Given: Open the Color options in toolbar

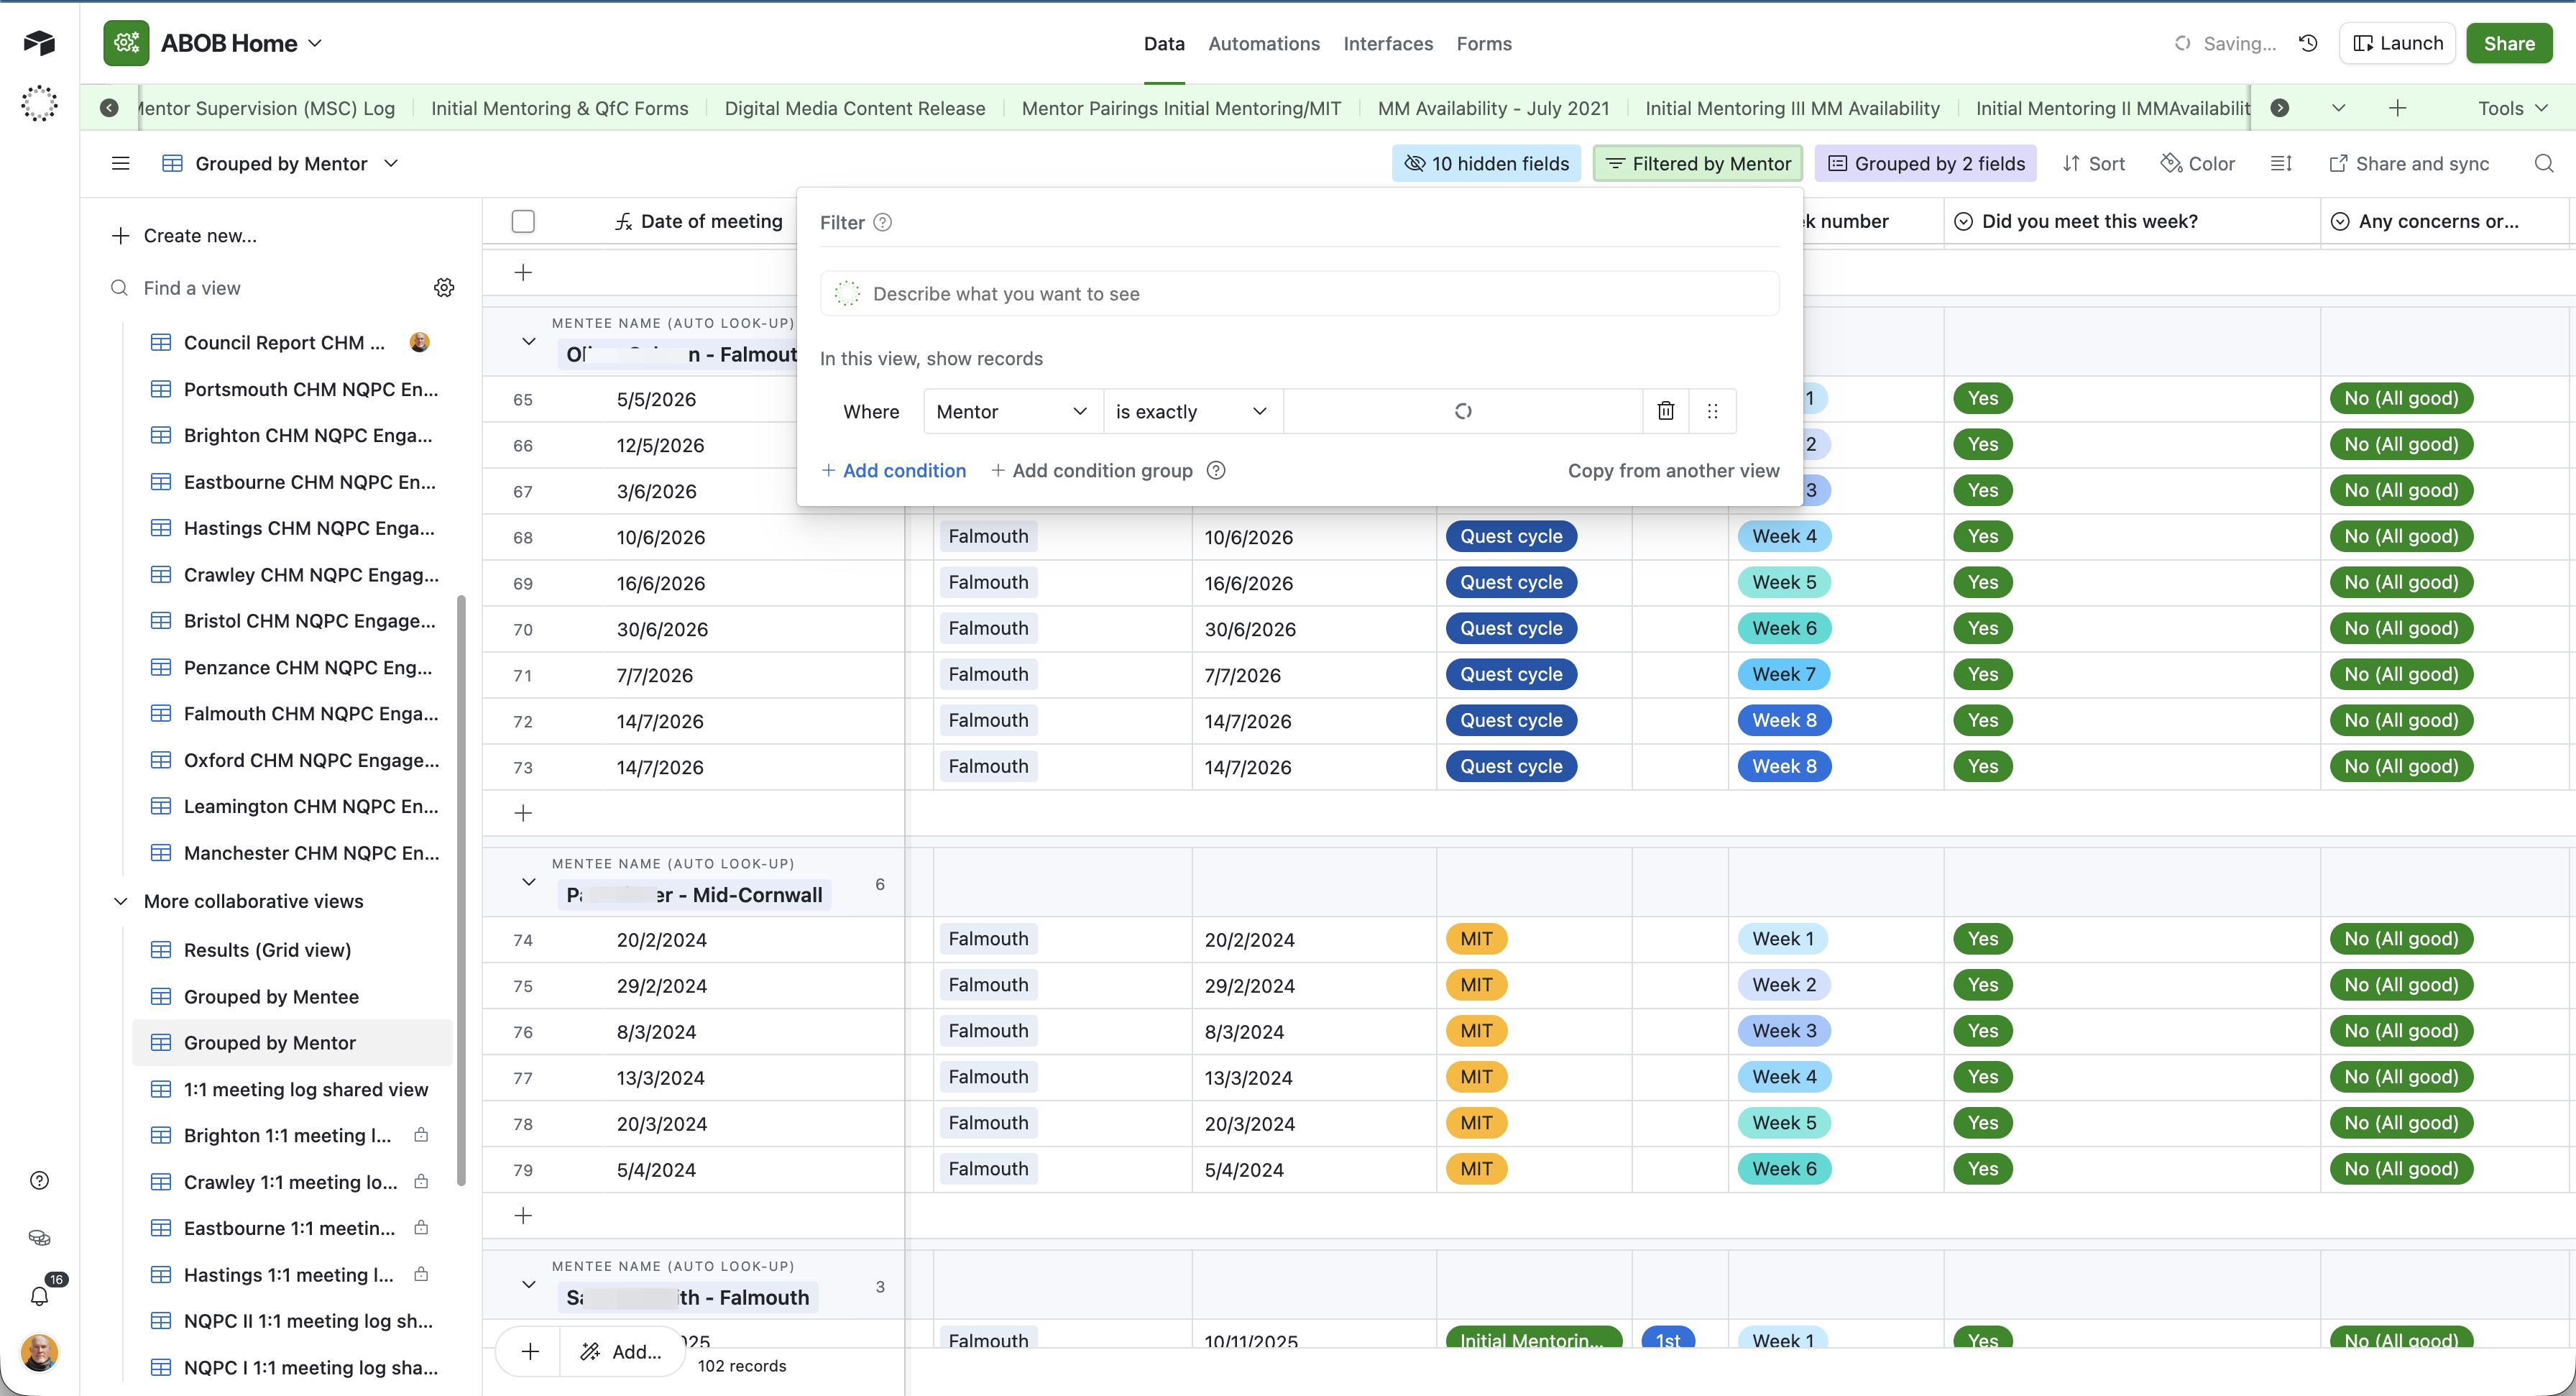Looking at the screenshot, I should (x=2197, y=163).
